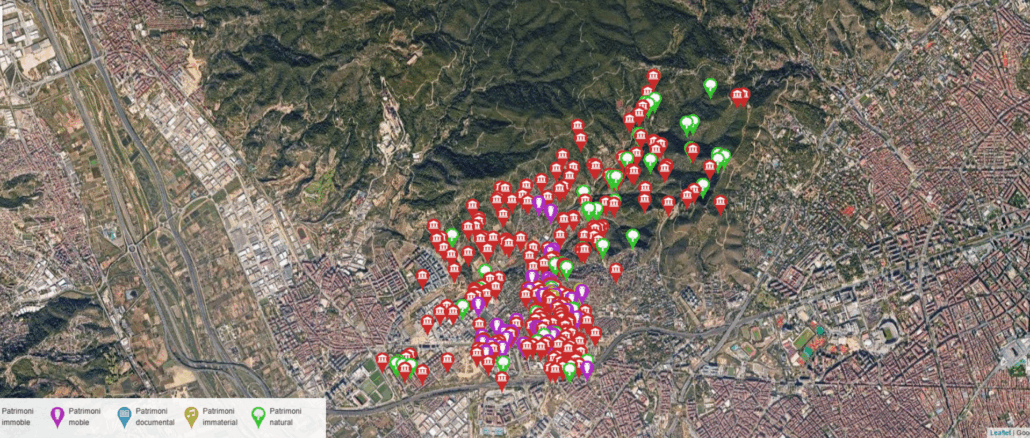The height and width of the screenshot is (438, 1030).
Task: Click the lone green marker east of the cluster
Action: pyautogui.click(x=632, y=237)
